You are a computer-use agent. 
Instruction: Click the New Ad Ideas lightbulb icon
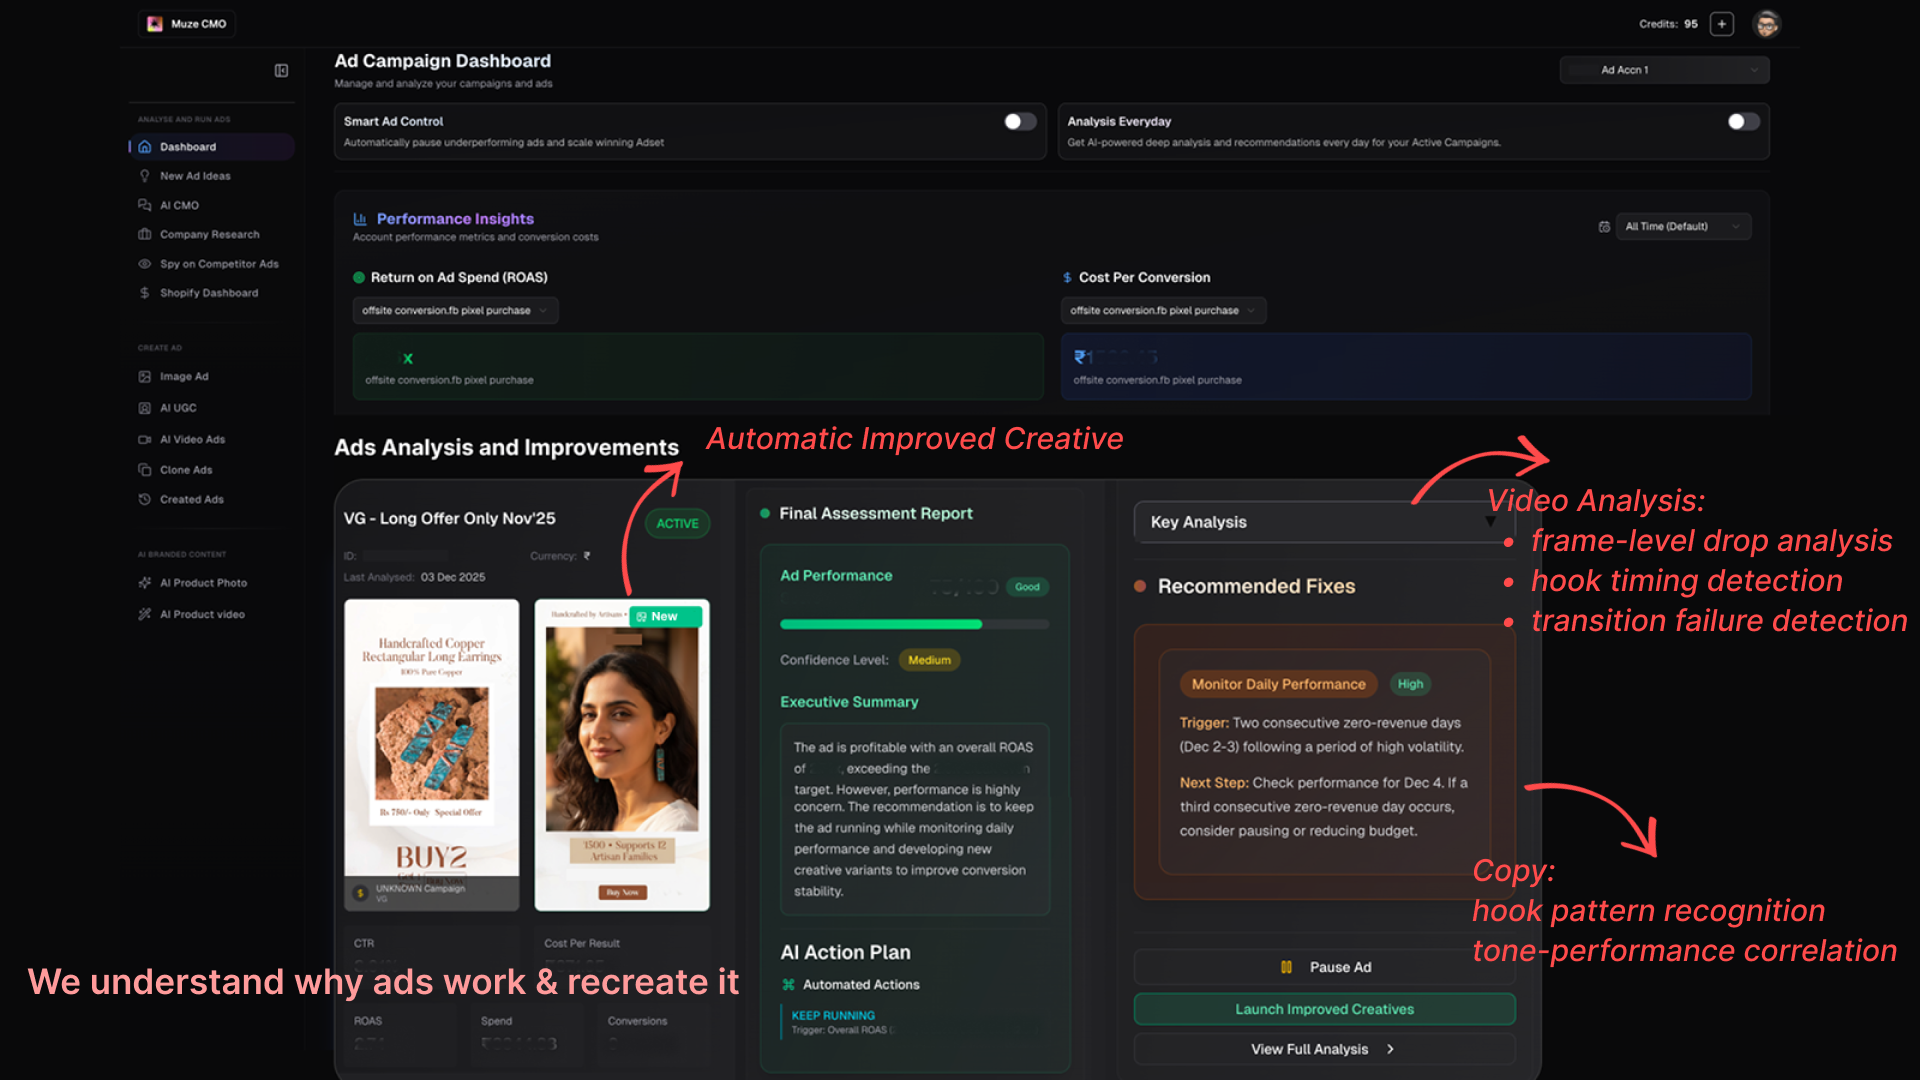[x=145, y=176]
